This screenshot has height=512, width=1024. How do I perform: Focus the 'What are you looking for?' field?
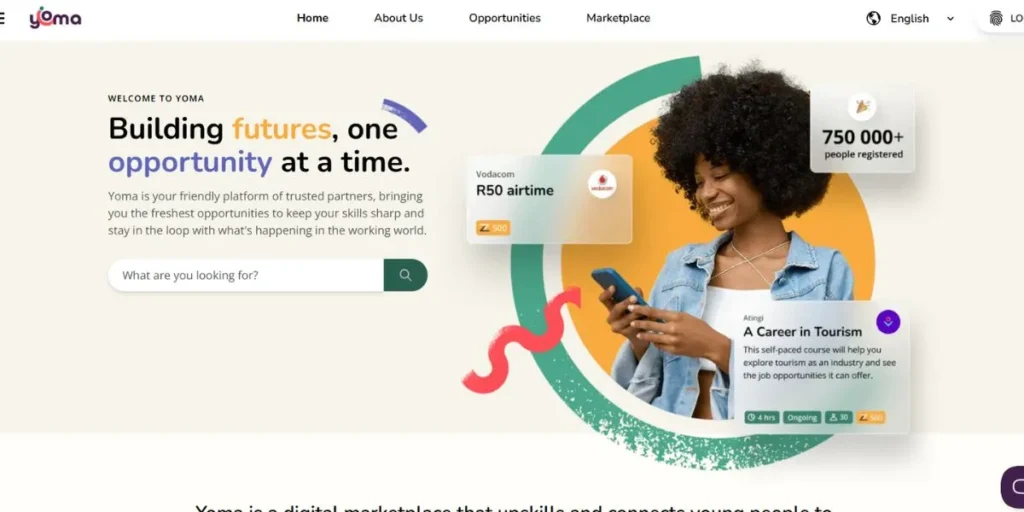pos(246,275)
